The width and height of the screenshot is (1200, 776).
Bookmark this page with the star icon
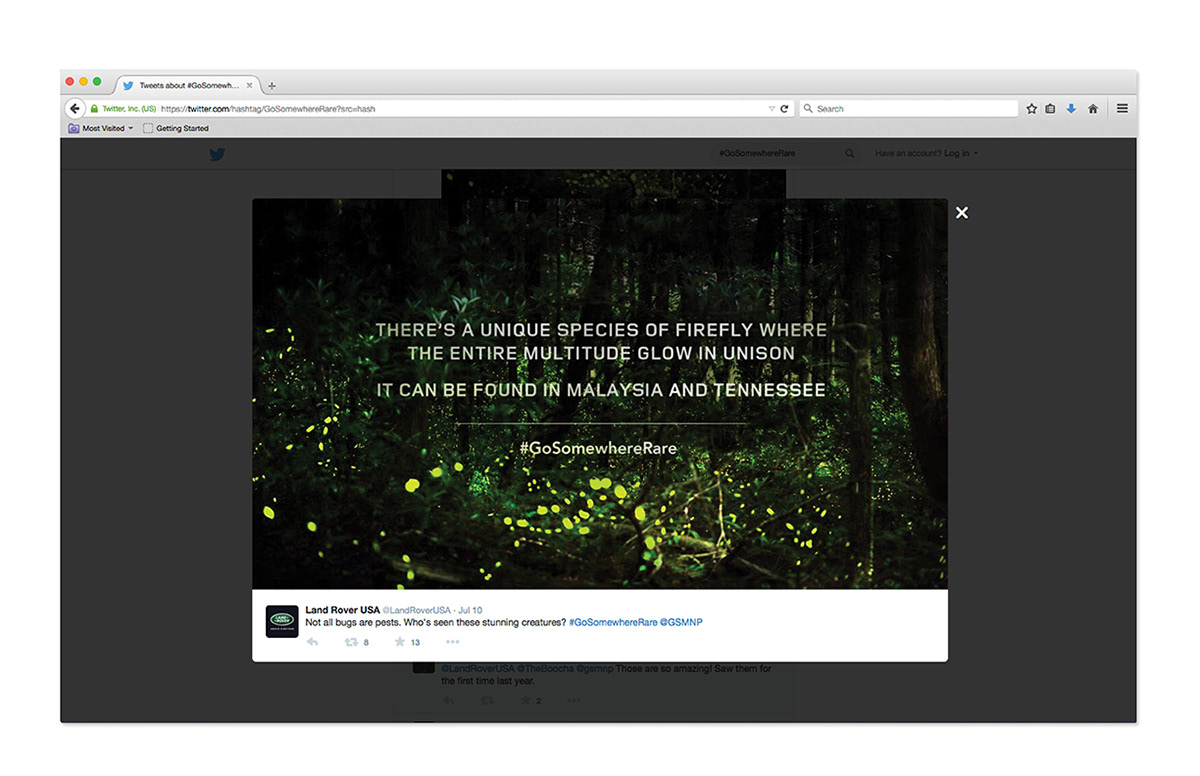1031,108
